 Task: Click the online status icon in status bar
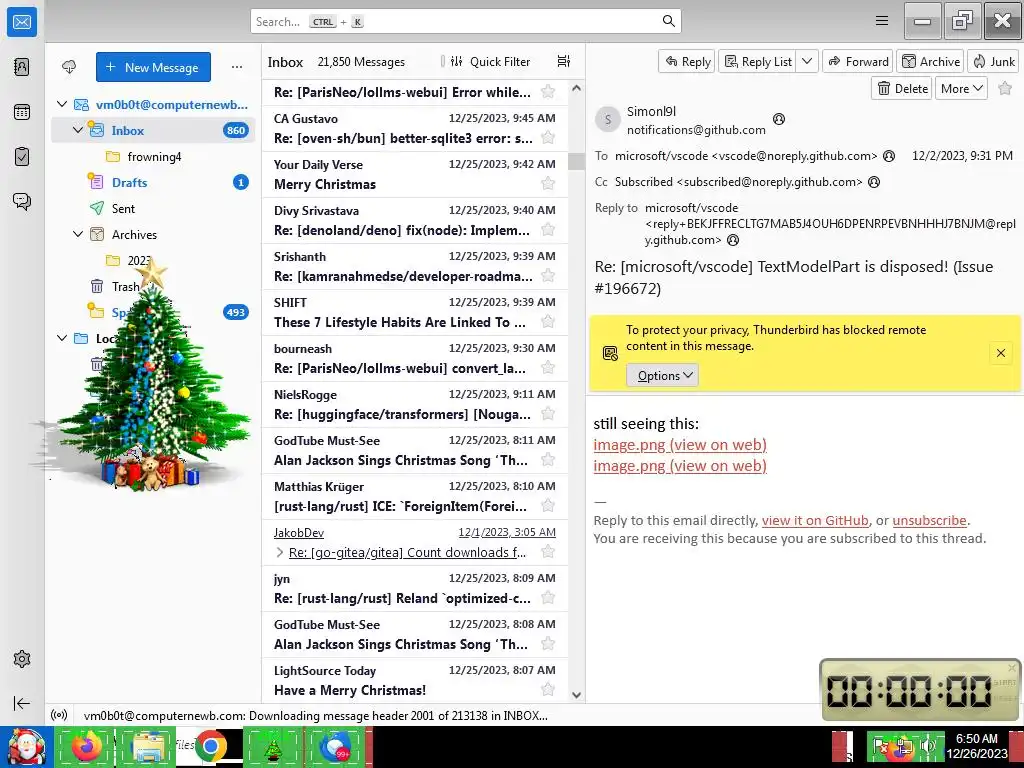pos(59,715)
